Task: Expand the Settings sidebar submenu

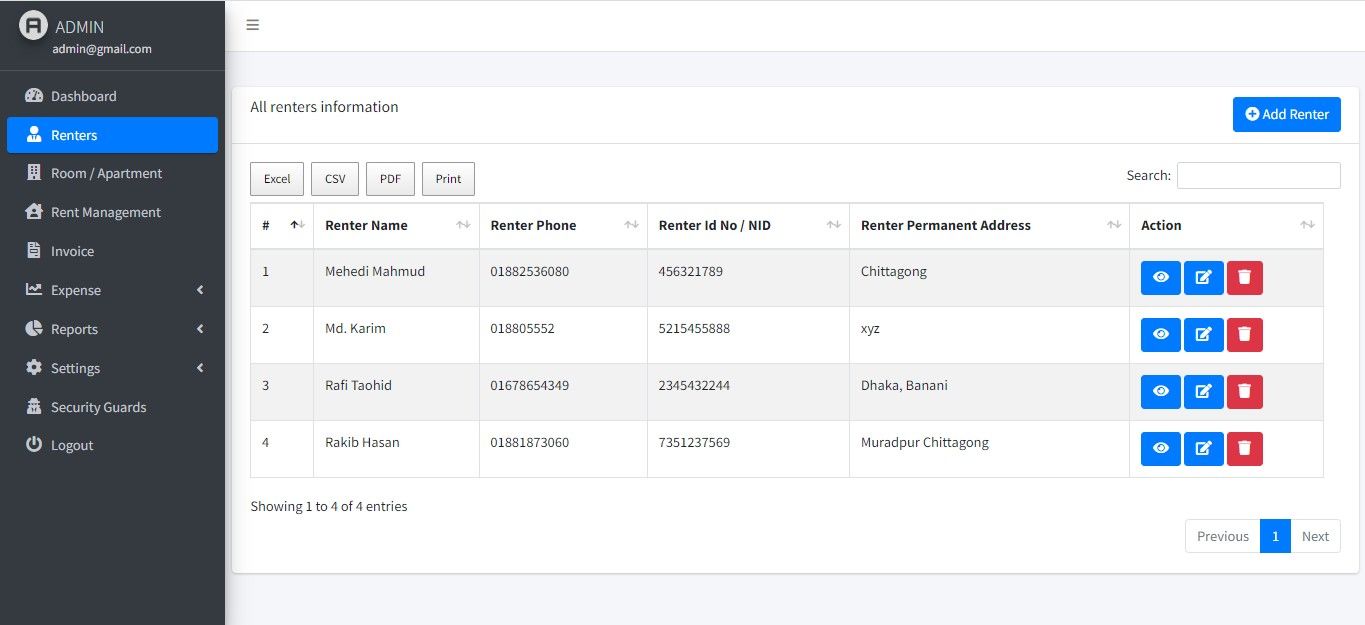Action: (x=112, y=368)
